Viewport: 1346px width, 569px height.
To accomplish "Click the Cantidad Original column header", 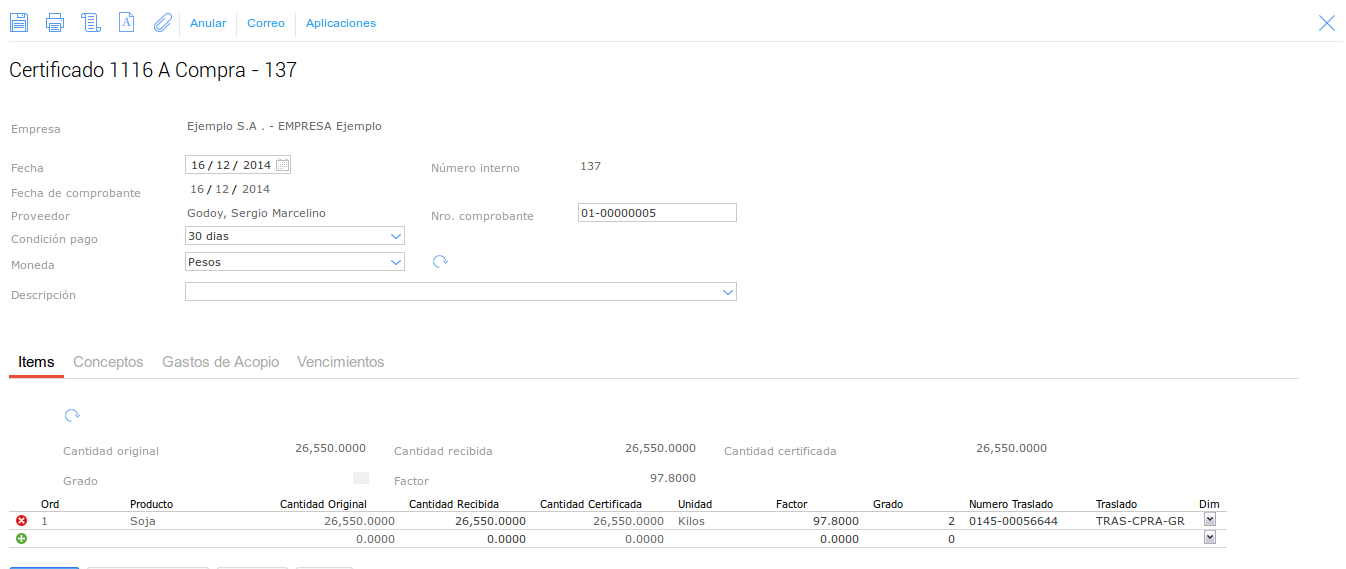I will click(324, 504).
